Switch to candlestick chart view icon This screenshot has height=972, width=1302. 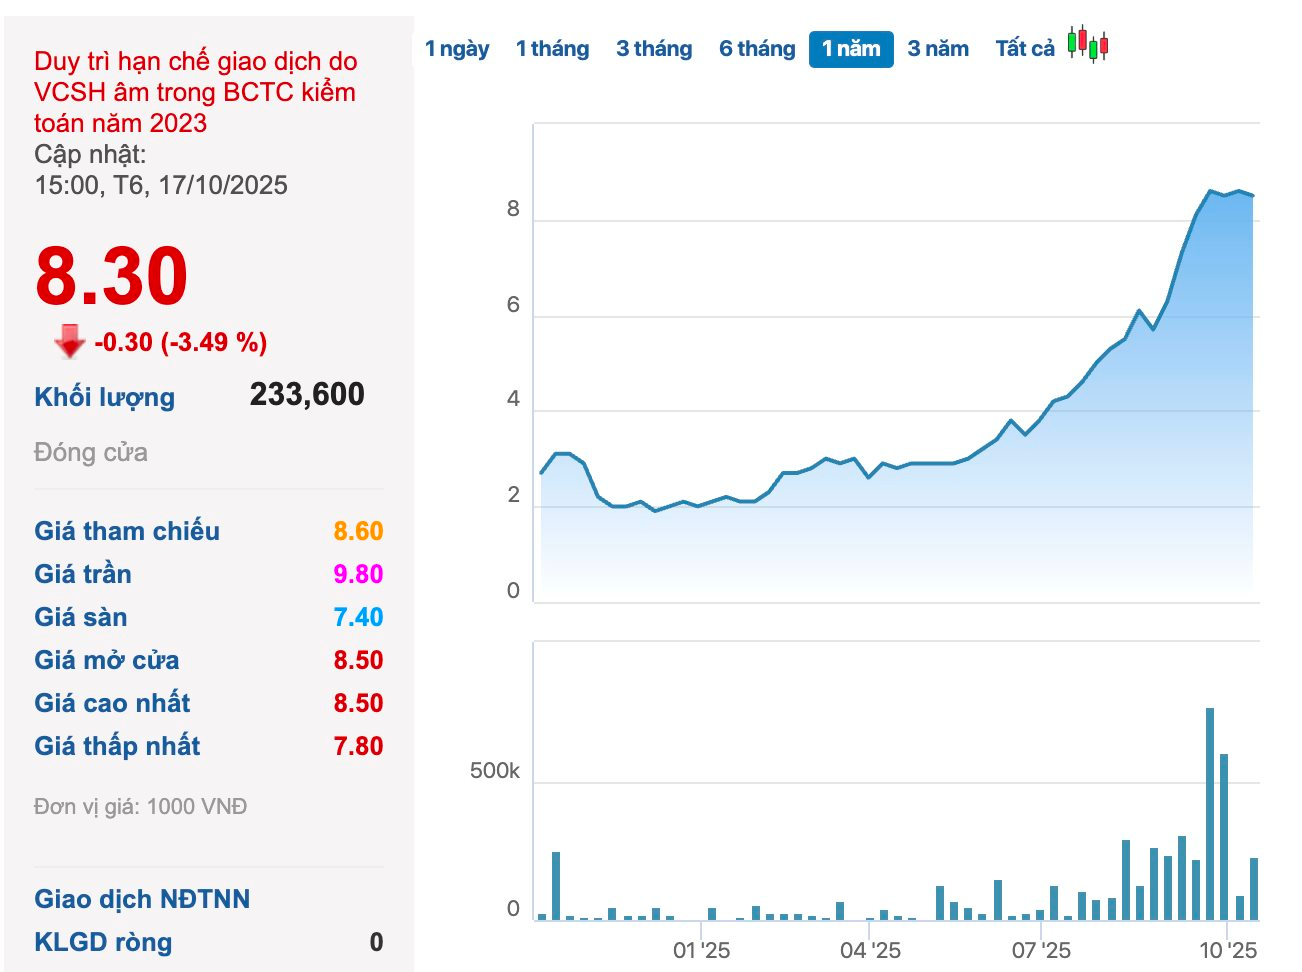click(x=1088, y=45)
